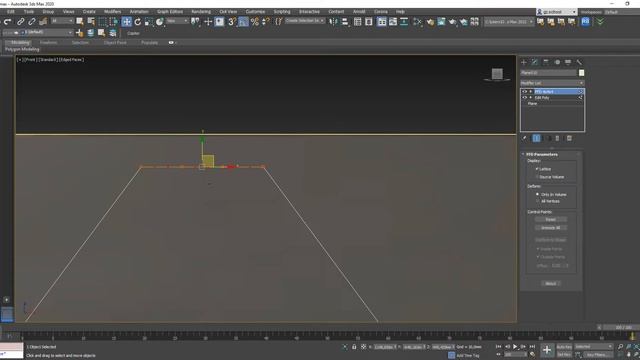640x360 pixels.
Task: Activate the Select and Place tool
Action: (160, 22)
